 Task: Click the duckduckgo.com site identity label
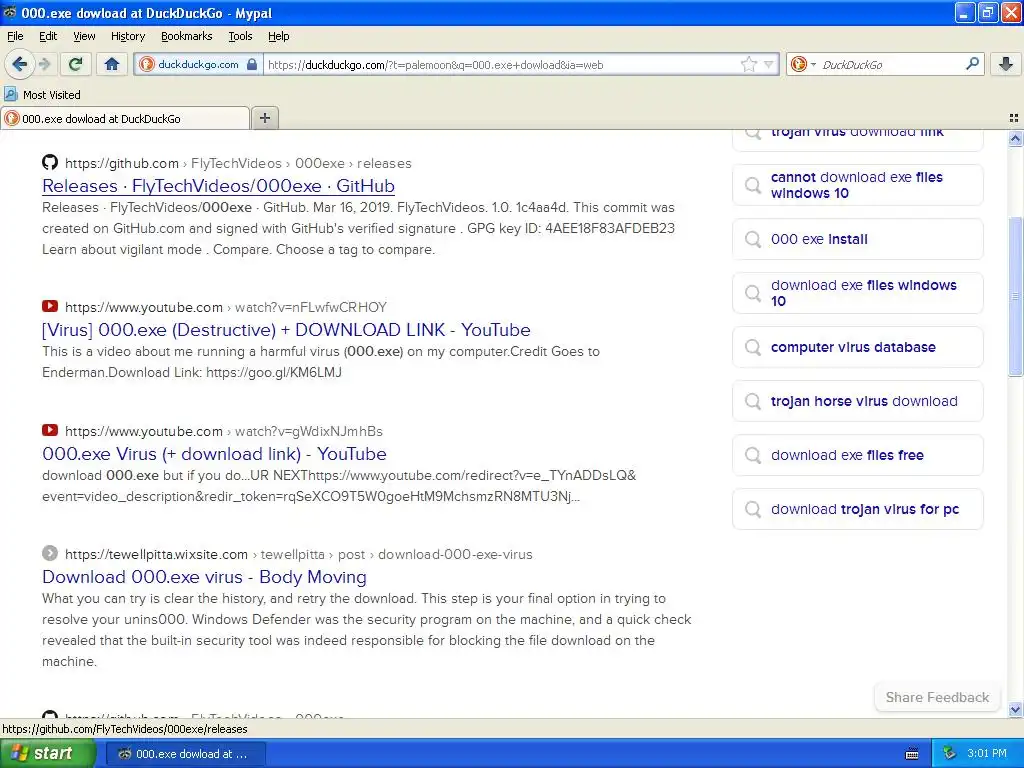click(x=198, y=64)
